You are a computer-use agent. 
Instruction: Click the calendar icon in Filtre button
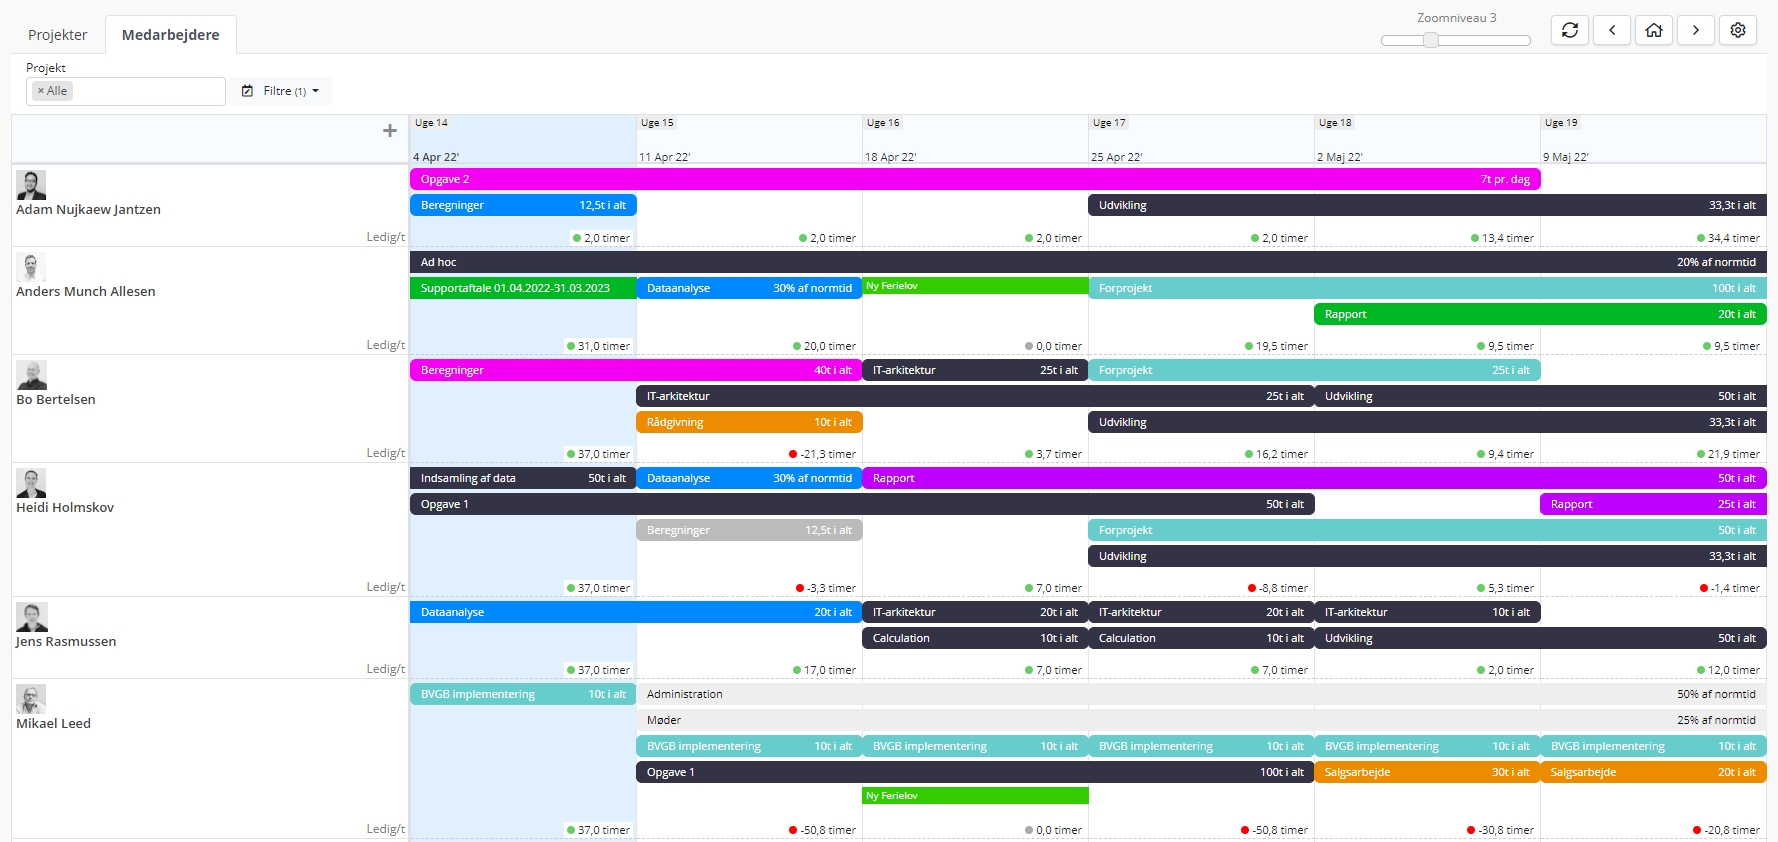click(x=247, y=91)
